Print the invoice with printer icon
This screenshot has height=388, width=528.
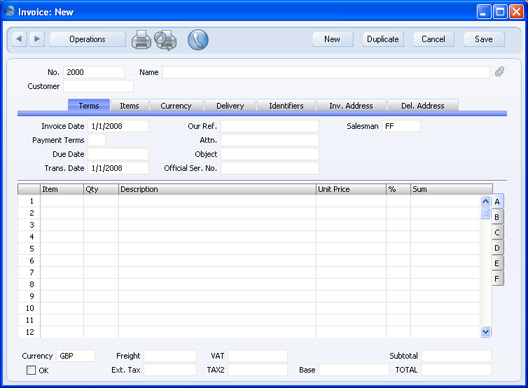[141, 40]
